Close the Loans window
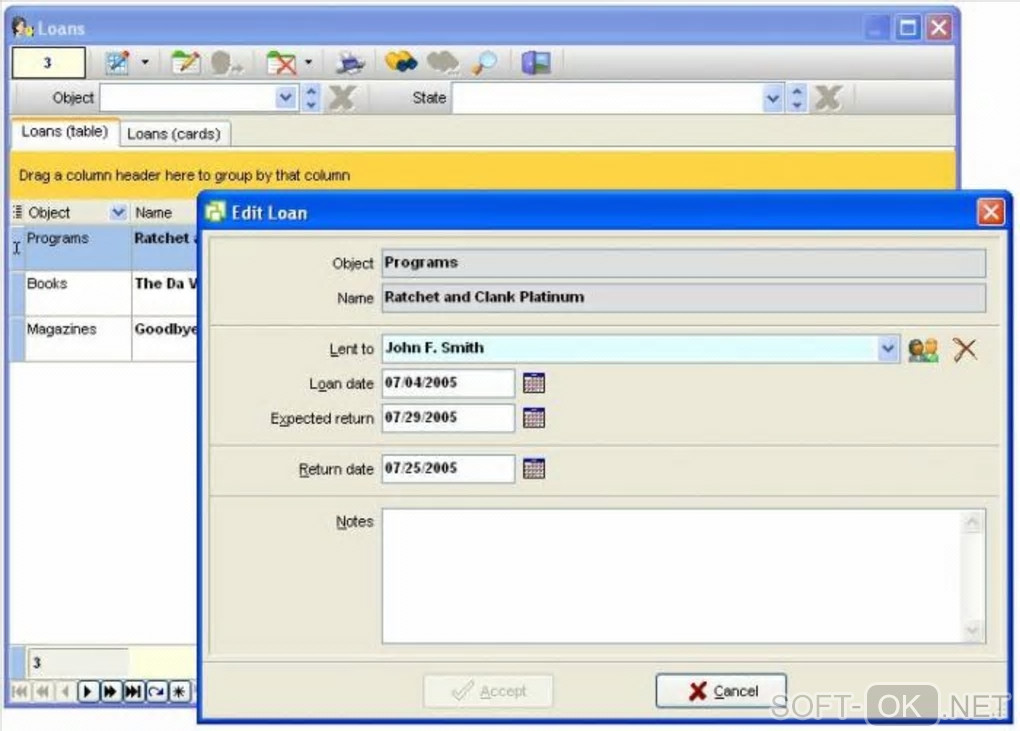 (x=939, y=28)
